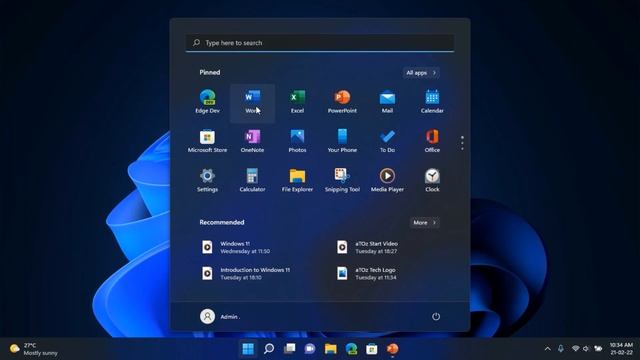
Task: Launch PowerPoint from pinned apps
Action: point(342,102)
